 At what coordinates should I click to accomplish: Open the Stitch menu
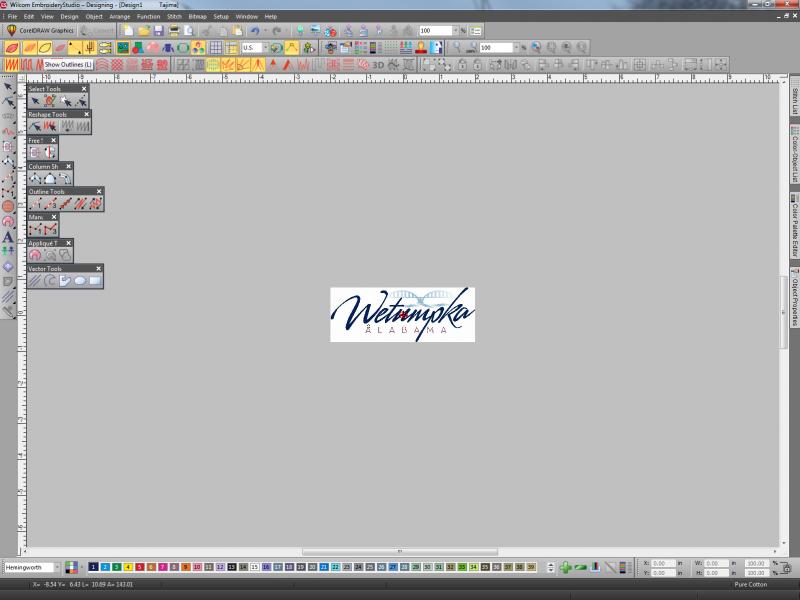pos(174,16)
